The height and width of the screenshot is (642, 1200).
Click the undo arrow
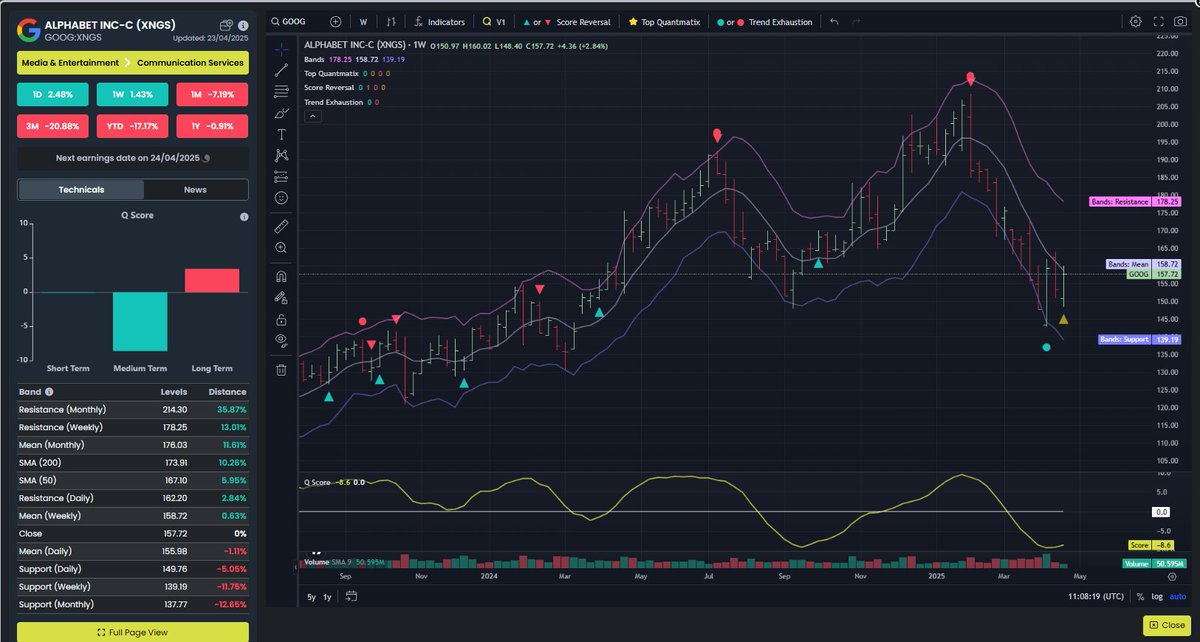pos(834,21)
